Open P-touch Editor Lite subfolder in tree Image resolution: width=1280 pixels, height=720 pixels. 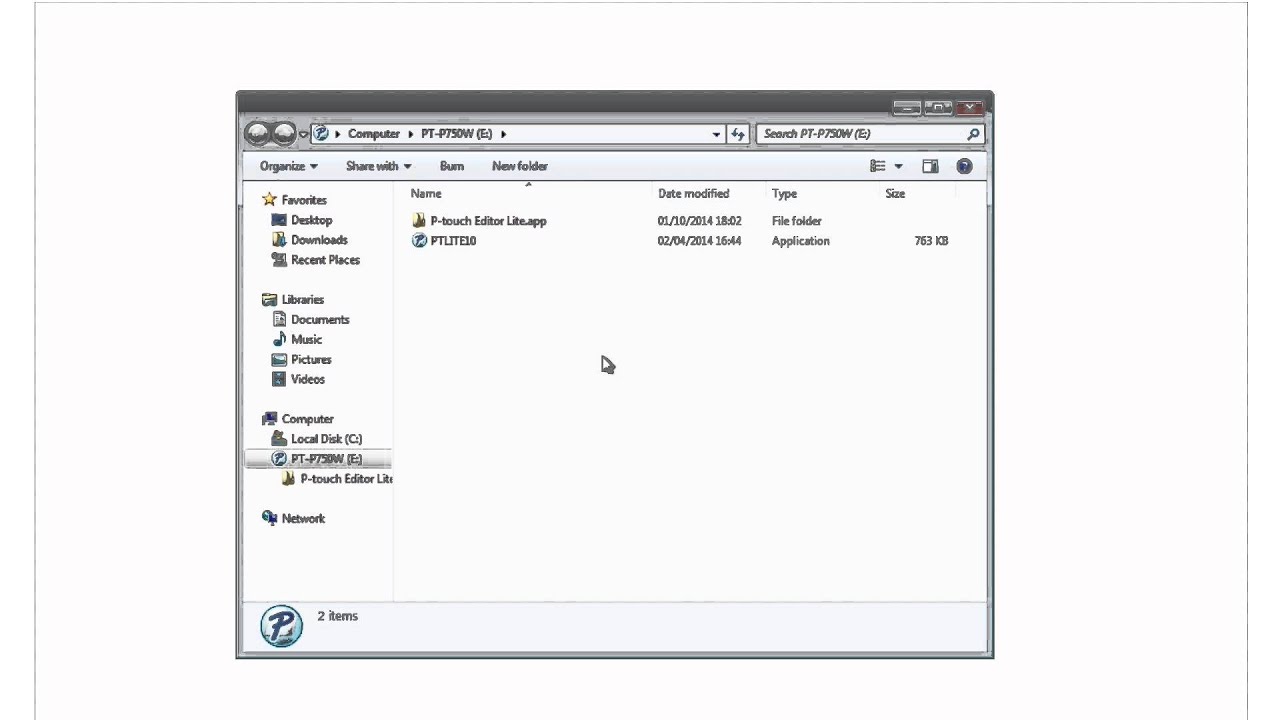346,479
